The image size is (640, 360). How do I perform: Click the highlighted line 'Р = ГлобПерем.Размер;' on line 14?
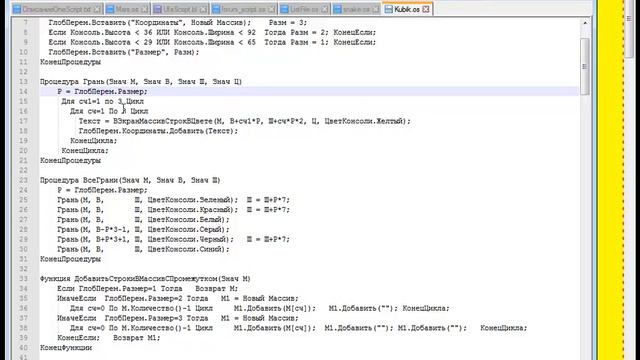pos(102,91)
